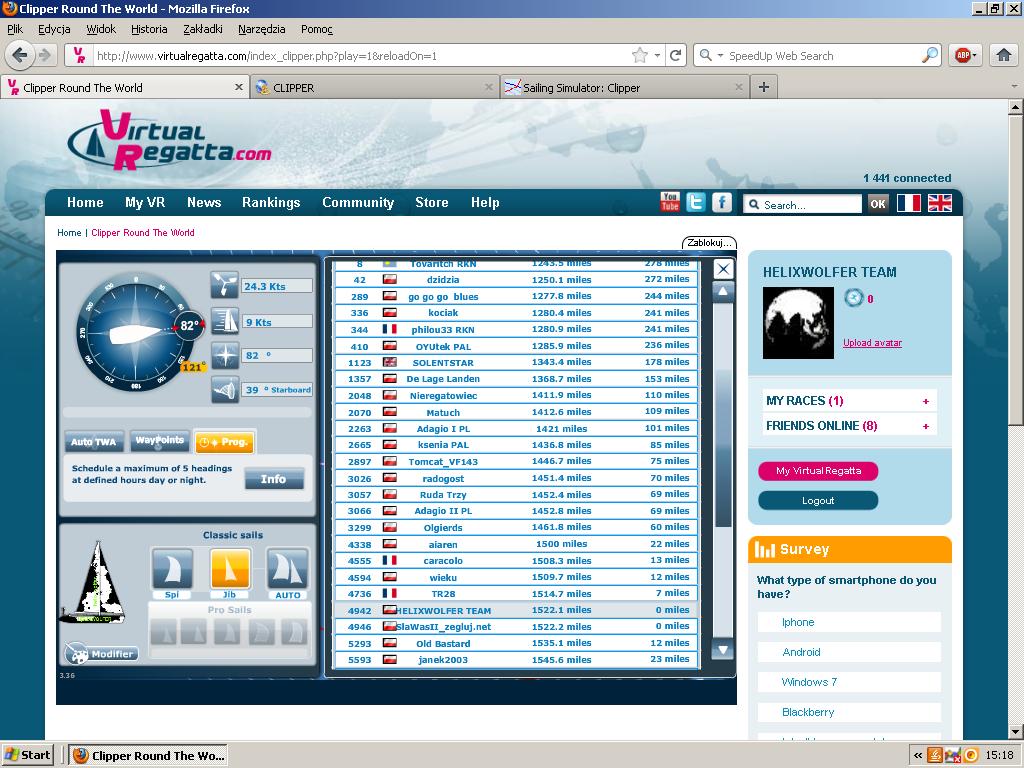This screenshot has width=1024, height=768.
Task: Switch to the Sailing Simulator: Clipper tab
Action: pos(581,88)
